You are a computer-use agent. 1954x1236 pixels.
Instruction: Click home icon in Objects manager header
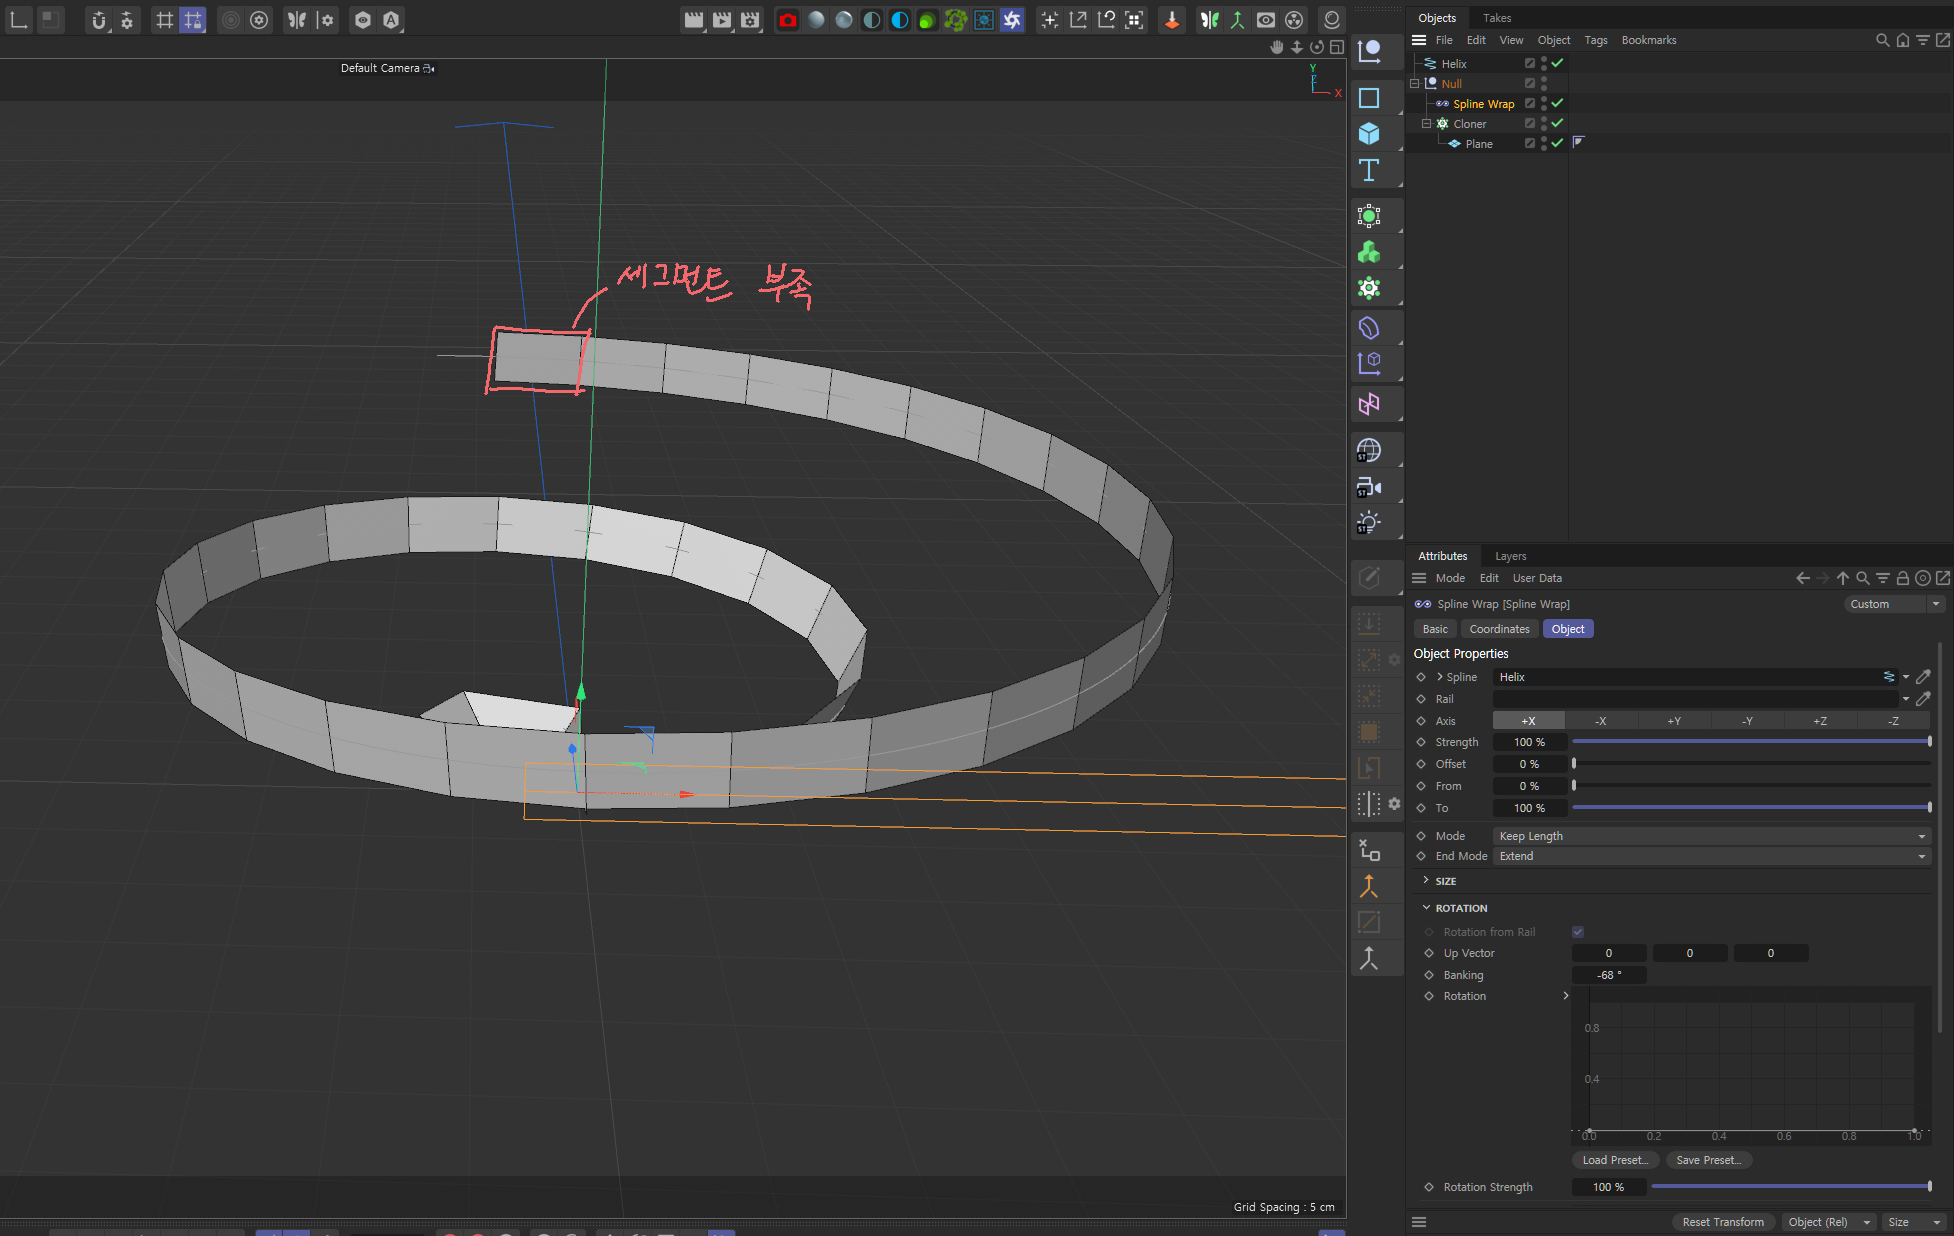tap(1903, 40)
